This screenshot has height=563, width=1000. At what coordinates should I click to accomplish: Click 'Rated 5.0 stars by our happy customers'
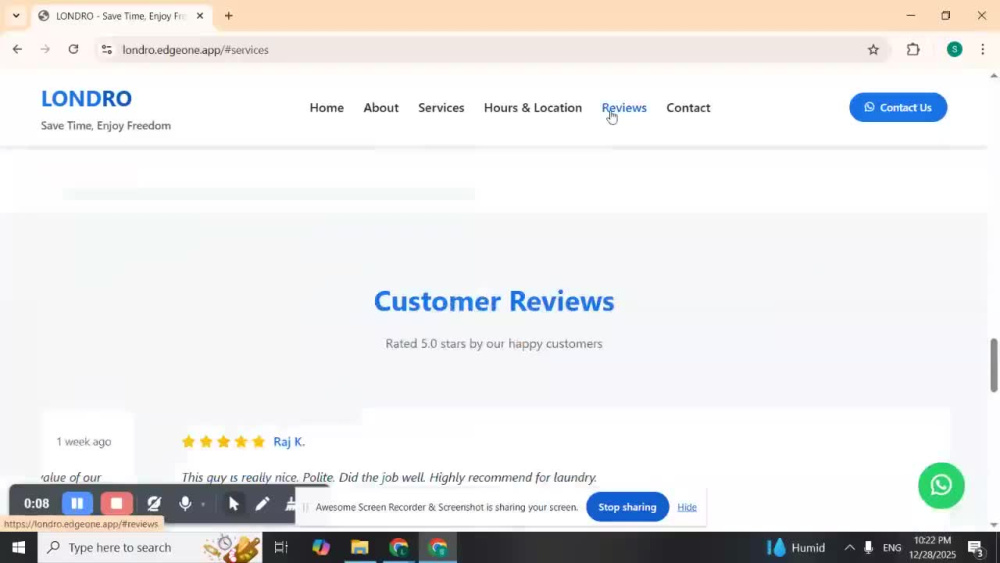(x=494, y=344)
